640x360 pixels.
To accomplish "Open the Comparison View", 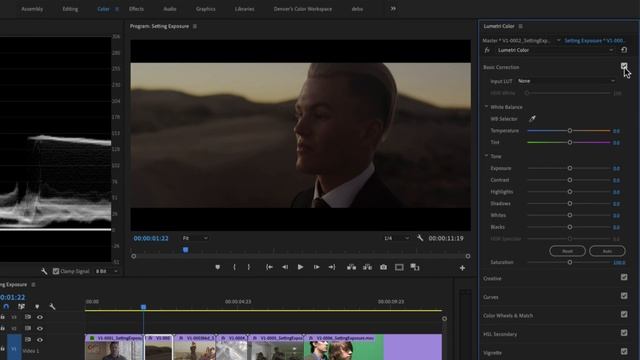I will (415, 267).
